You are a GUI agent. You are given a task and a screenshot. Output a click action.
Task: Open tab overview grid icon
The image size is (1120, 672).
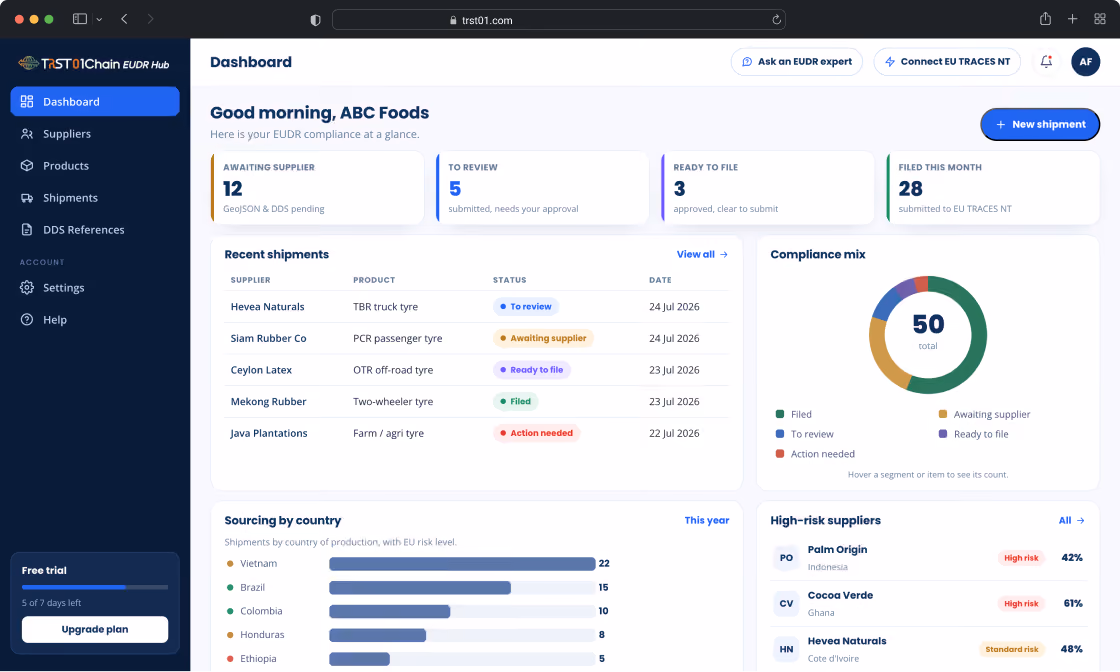1099,19
